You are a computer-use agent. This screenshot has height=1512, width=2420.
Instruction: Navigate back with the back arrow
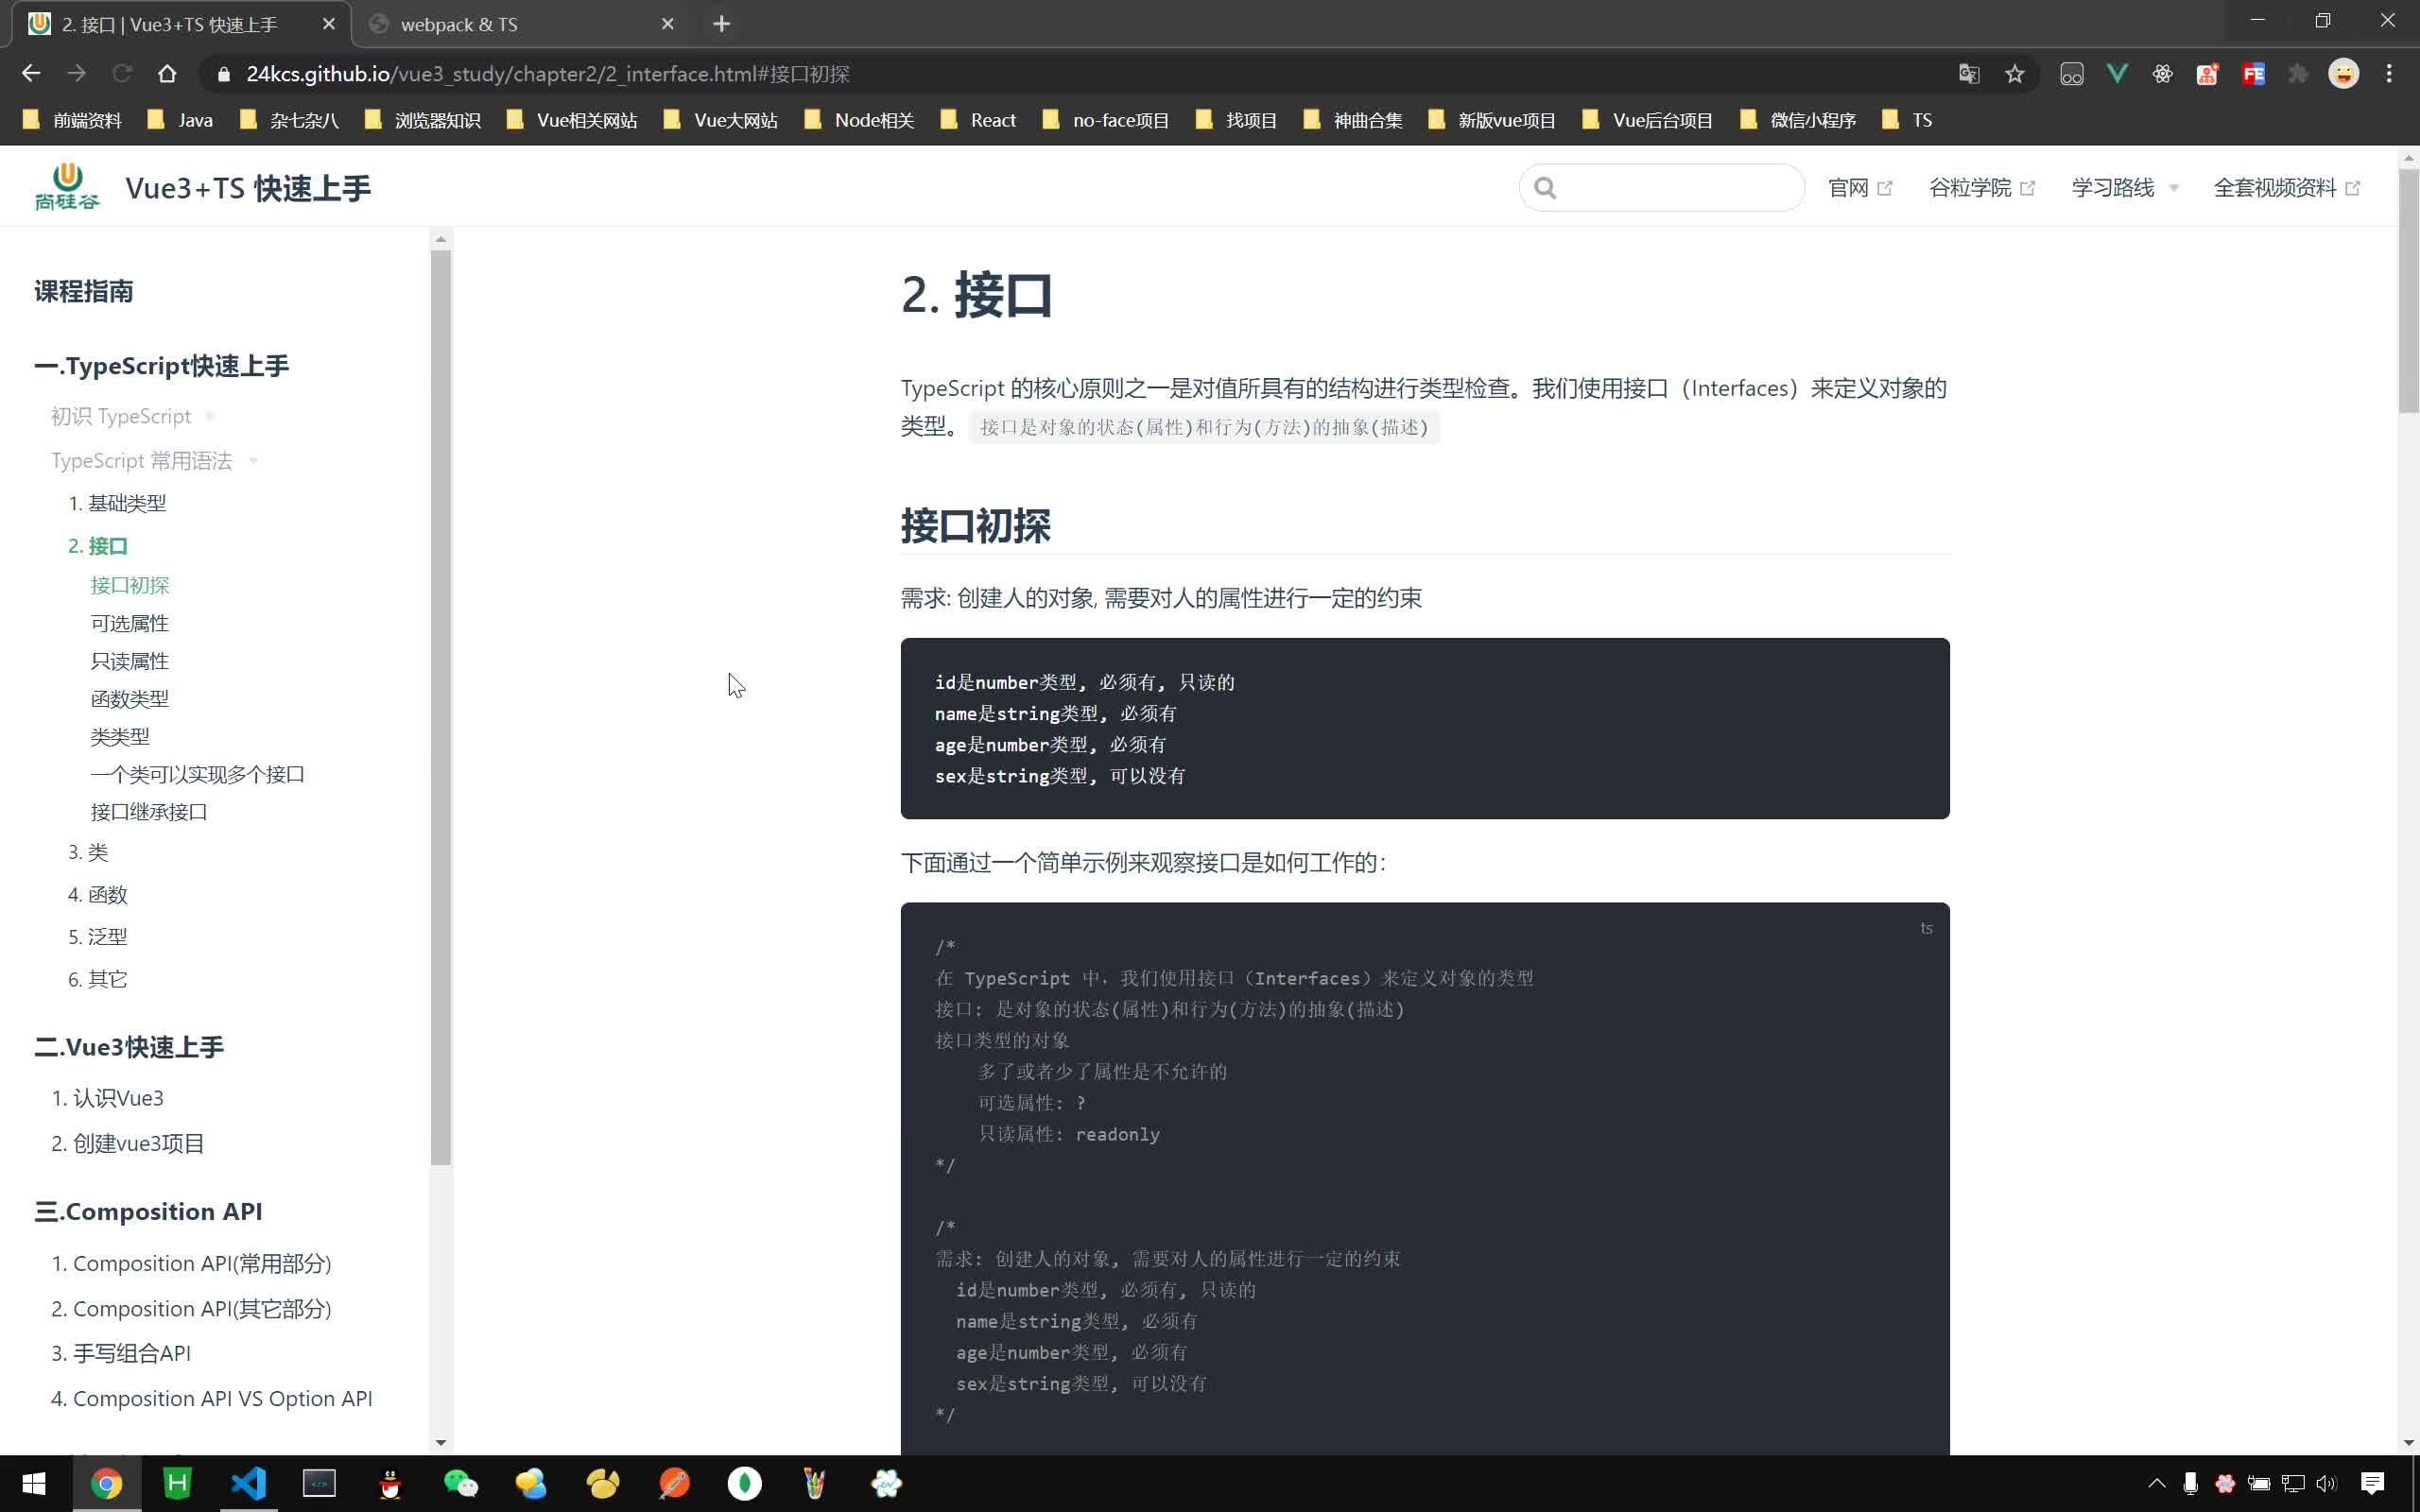coord(31,73)
